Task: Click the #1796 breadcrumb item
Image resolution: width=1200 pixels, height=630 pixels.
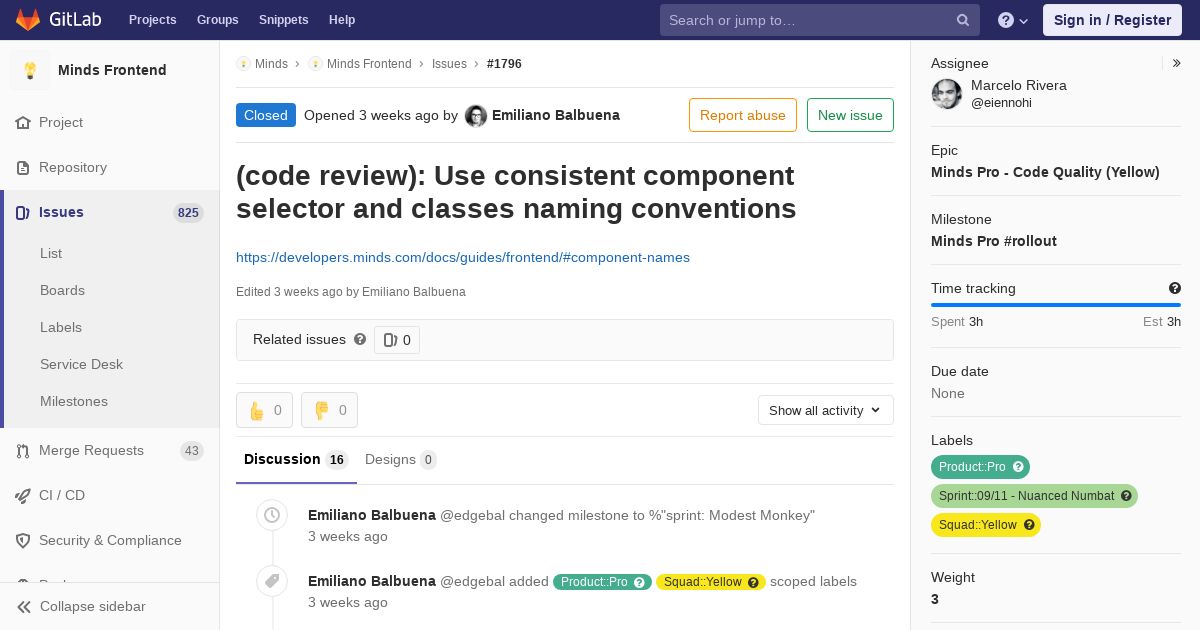Action: tap(504, 63)
